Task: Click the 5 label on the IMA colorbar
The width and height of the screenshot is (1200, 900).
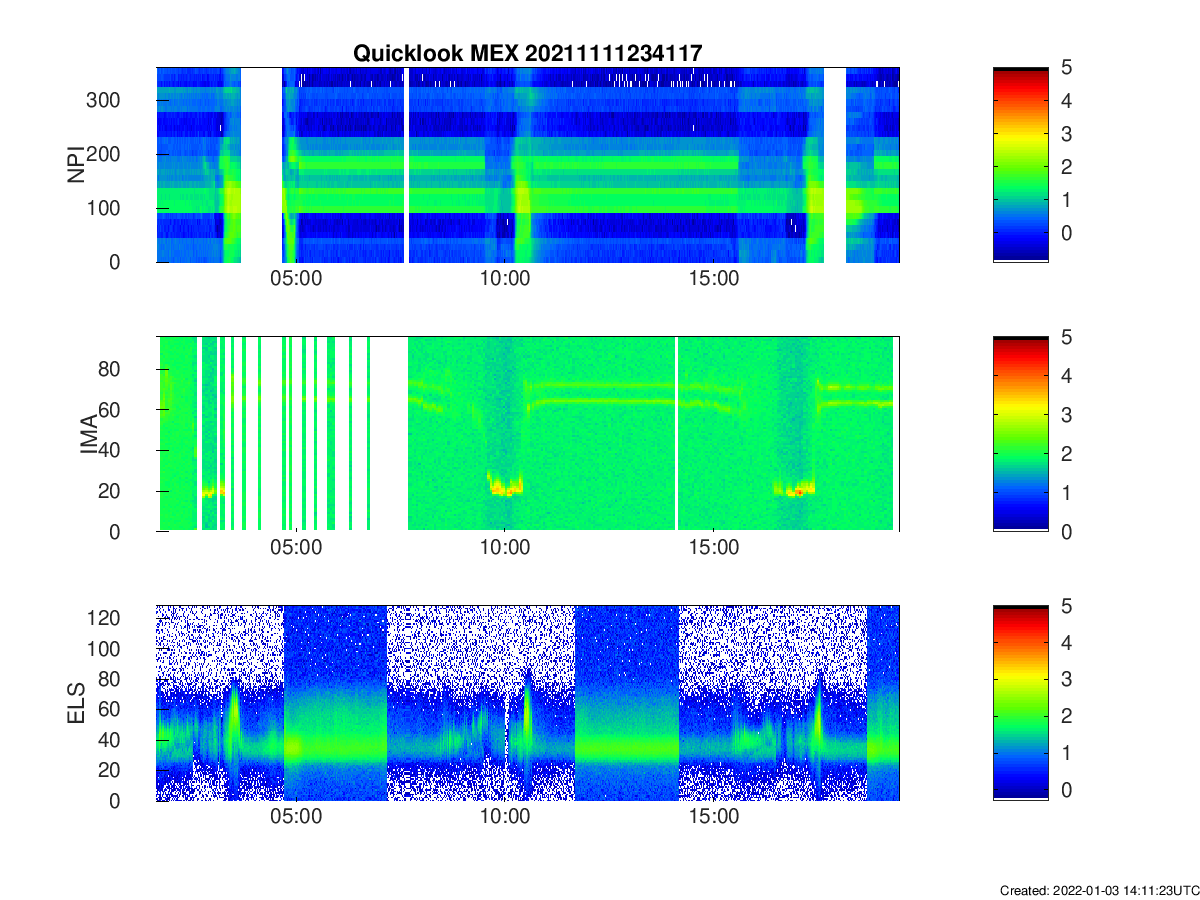Action: pyautogui.click(x=1066, y=337)
